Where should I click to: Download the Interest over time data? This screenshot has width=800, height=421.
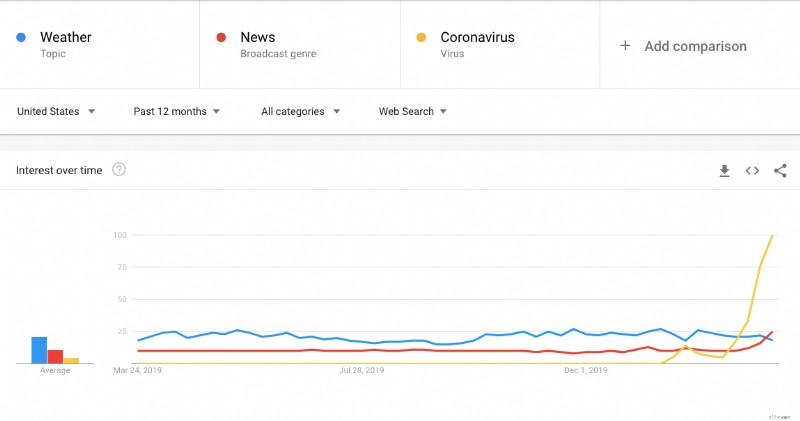point(724,171)
